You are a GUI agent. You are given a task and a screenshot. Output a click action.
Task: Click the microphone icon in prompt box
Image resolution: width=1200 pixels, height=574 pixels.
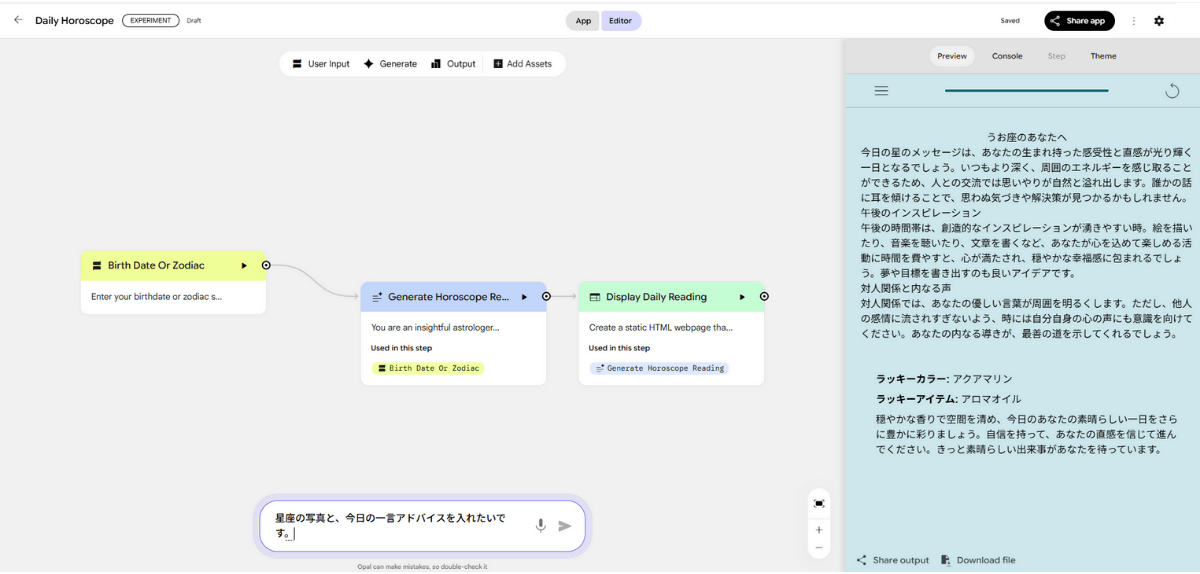click(x=541, y=525)
